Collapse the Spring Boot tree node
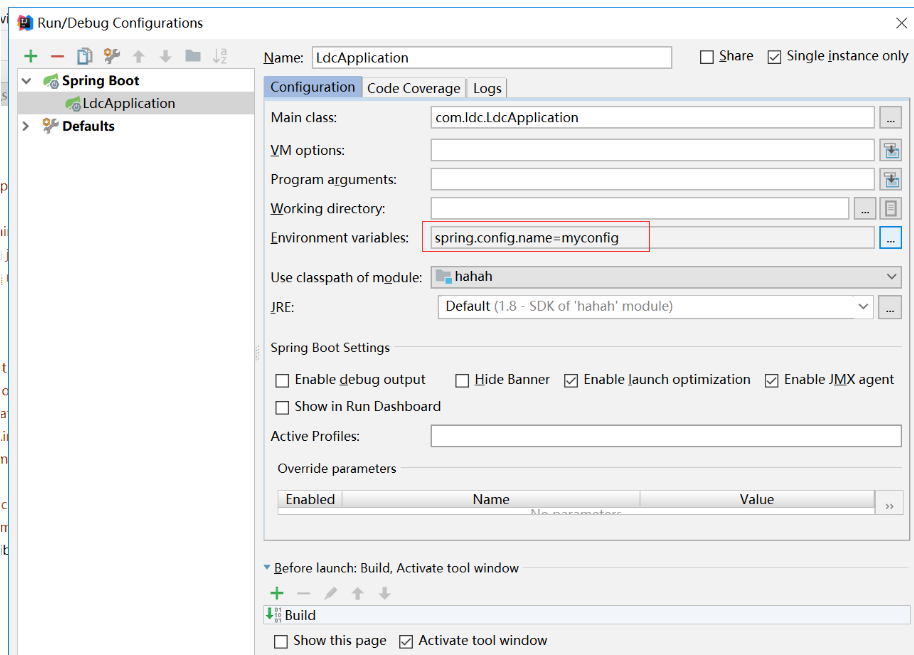The height and width of the screenshot is (655, 914). (x=26, y=80)
